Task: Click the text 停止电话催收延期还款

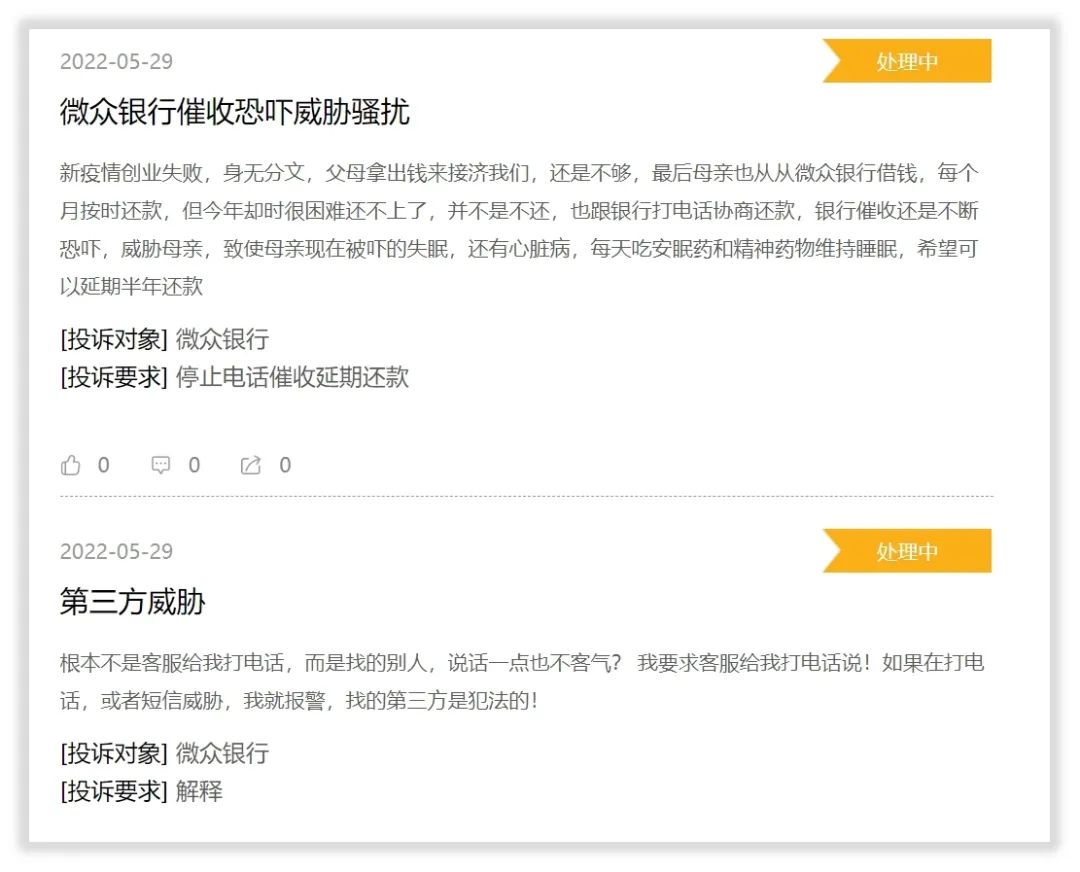Action: tap(292, 377)
